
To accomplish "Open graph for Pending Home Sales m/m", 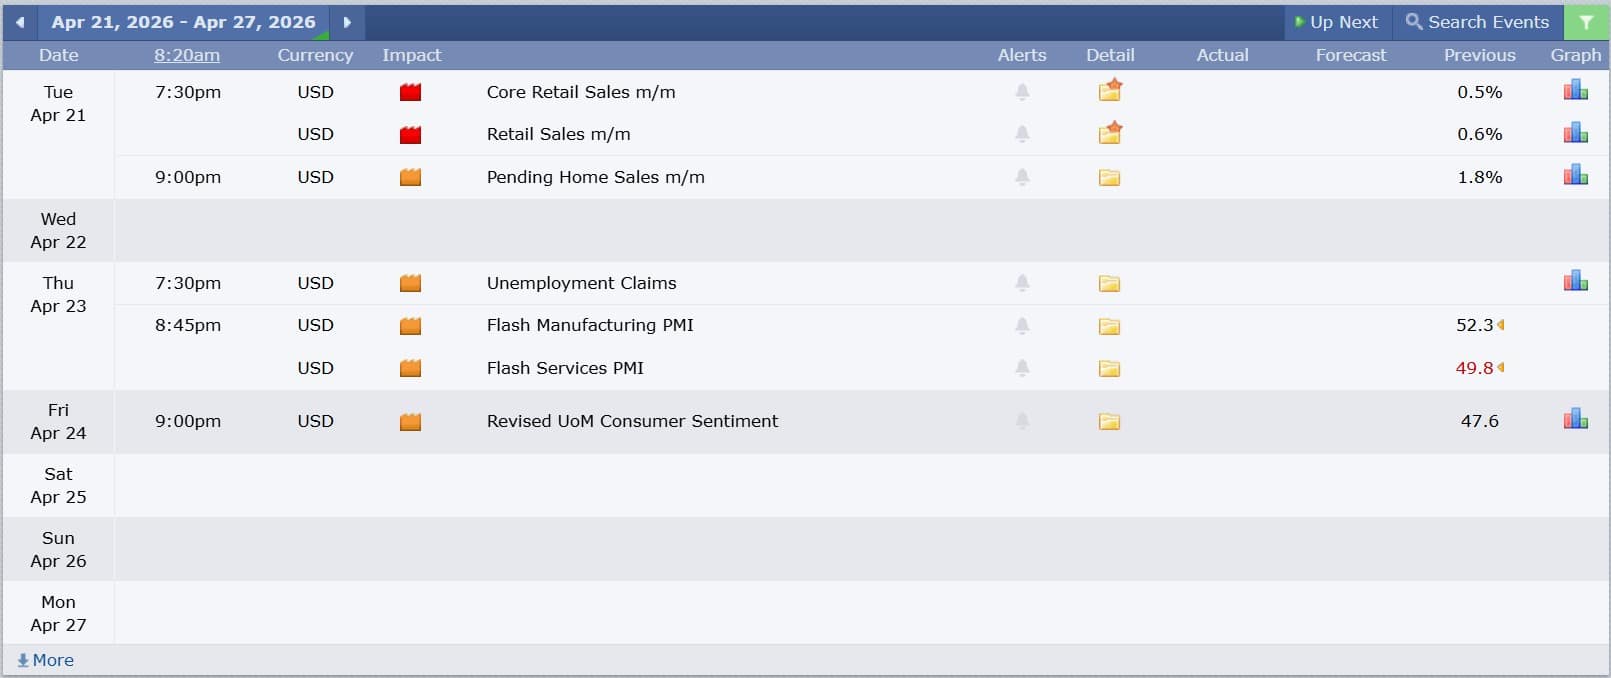I will click(1575, 176).
